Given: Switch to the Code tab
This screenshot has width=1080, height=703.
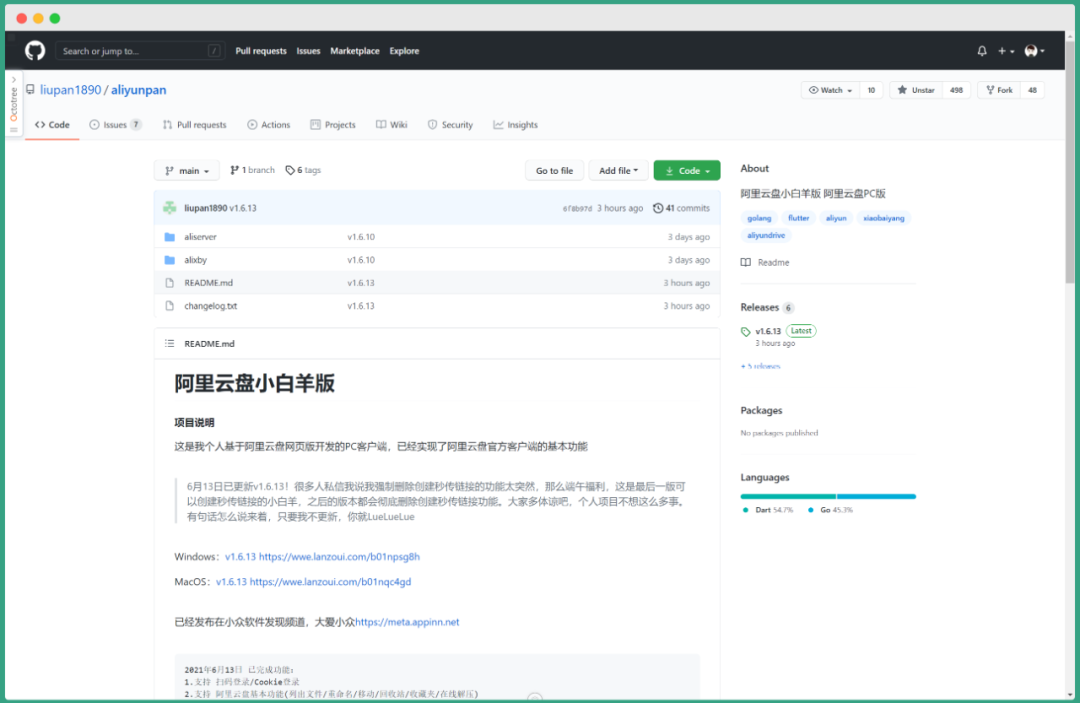Looking at the screenshot, I should point(52,125).
